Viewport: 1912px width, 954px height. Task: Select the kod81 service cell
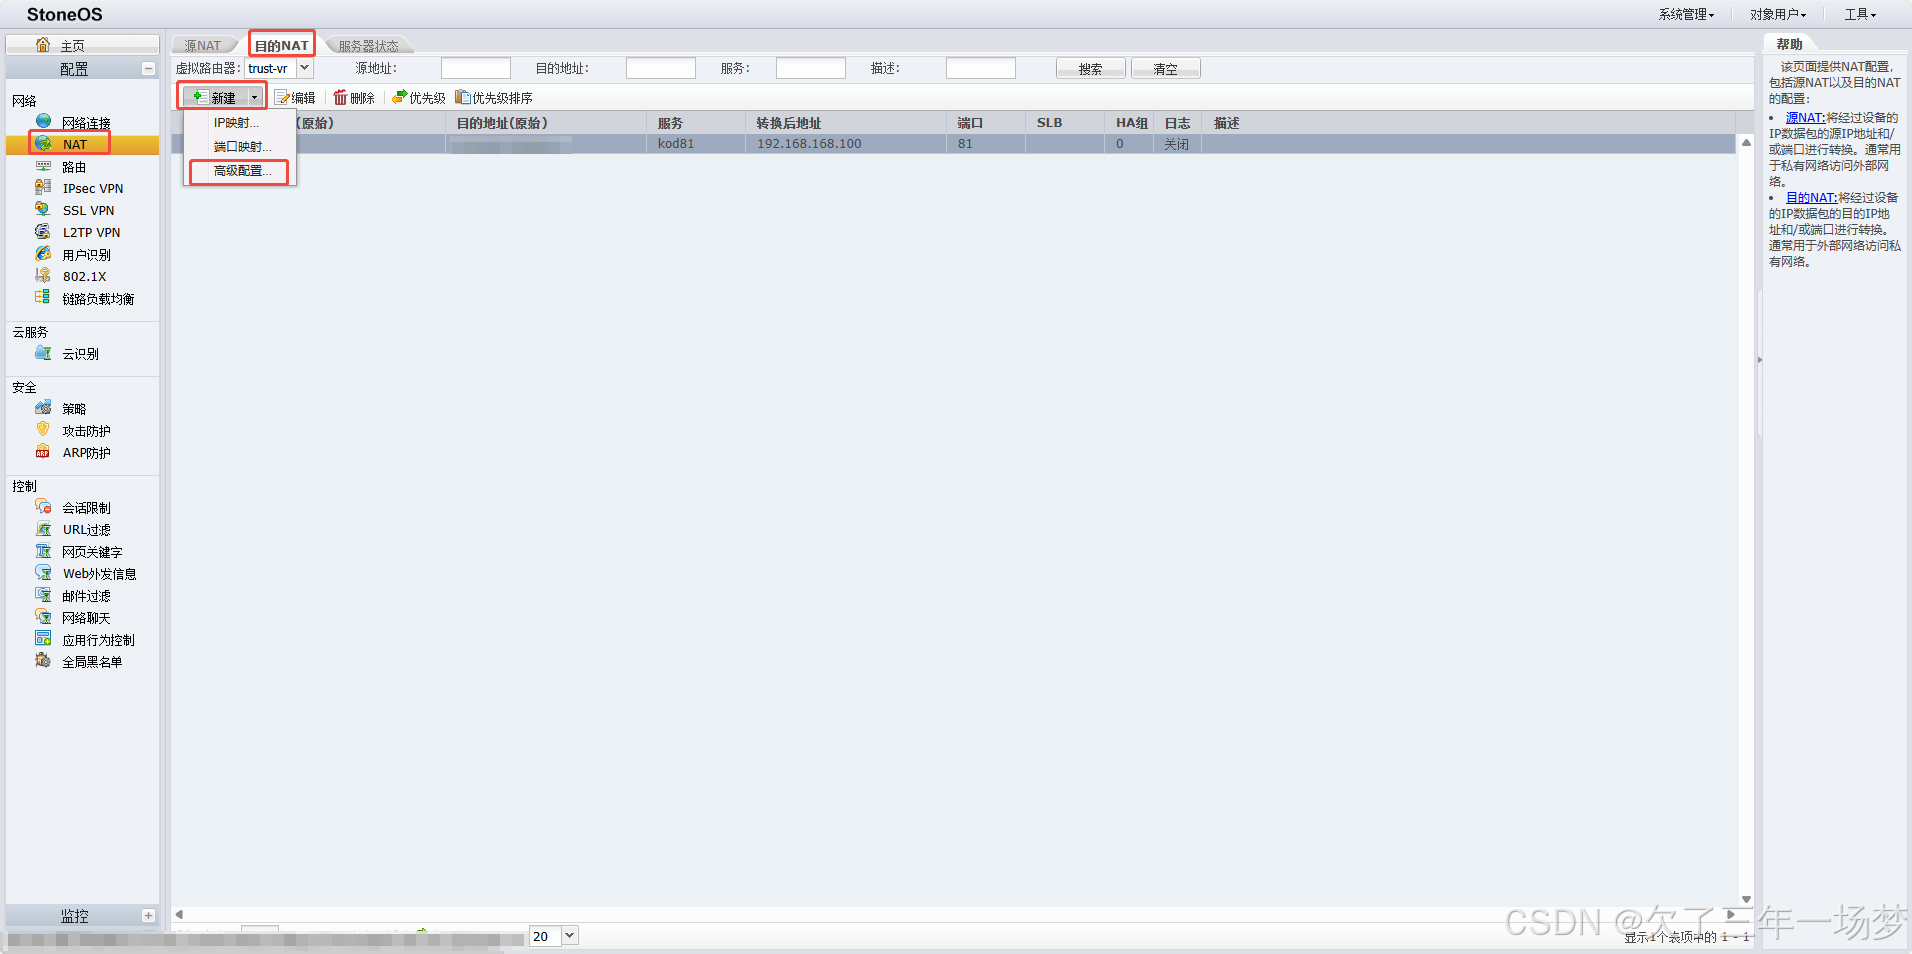click(695, 144)
